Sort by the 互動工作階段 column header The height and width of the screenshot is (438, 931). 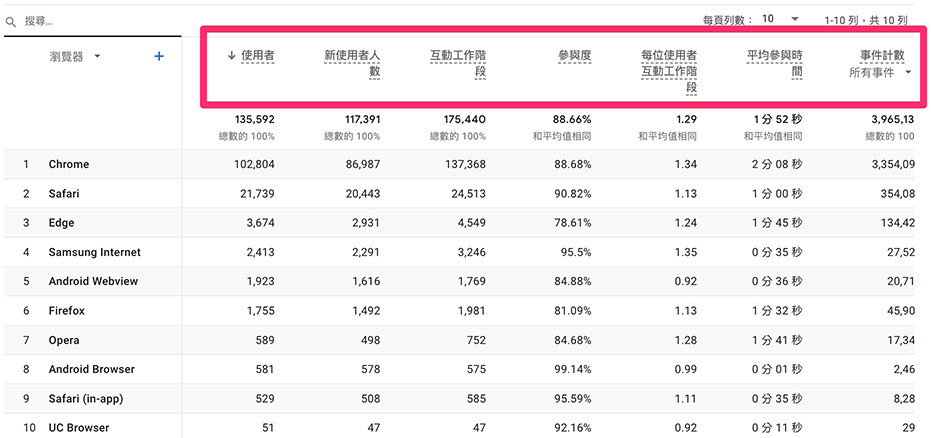458,64
